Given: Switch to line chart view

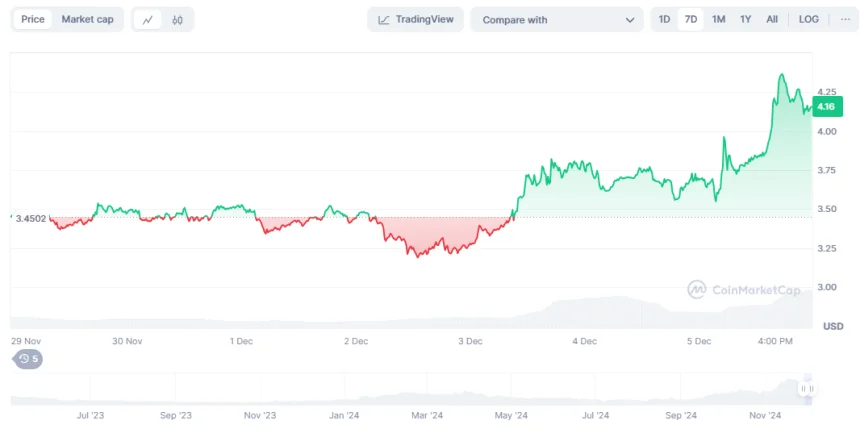Looking at the screenshot, I should [x=148, y=20].
